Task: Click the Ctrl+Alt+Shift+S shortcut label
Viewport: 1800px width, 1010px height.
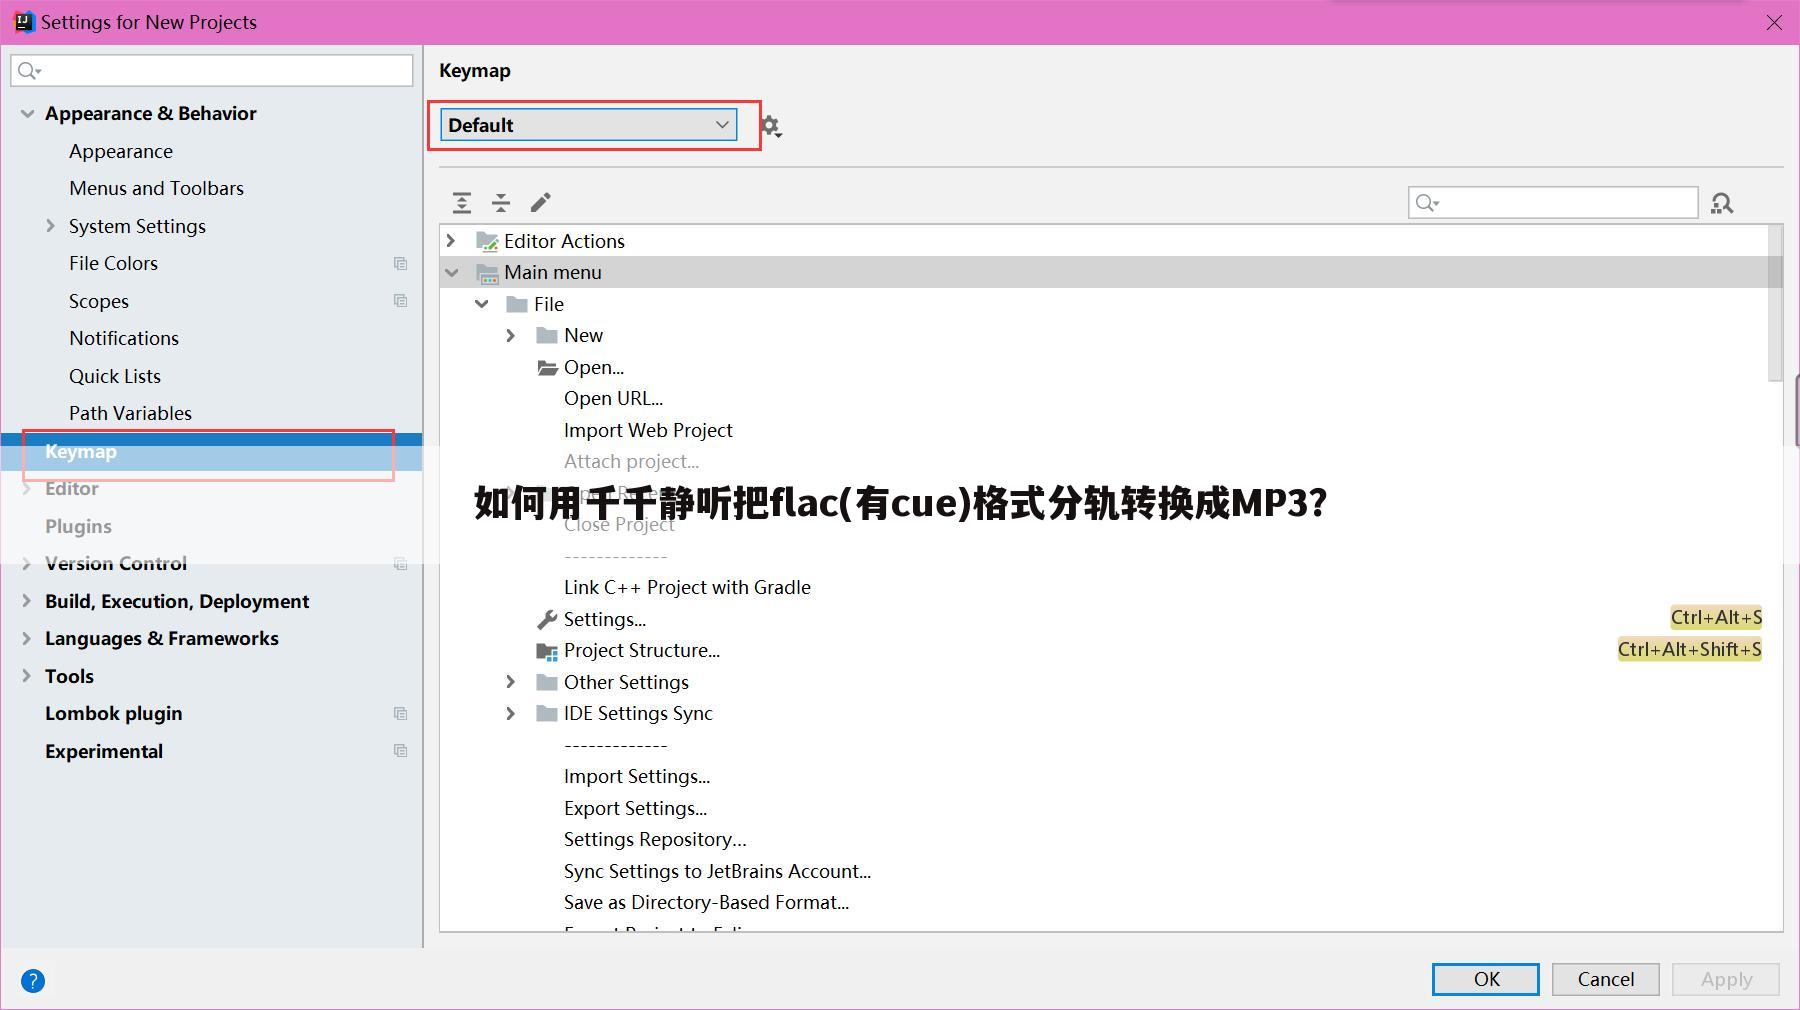Action: pyautogui.click(x=1690, y=649)
